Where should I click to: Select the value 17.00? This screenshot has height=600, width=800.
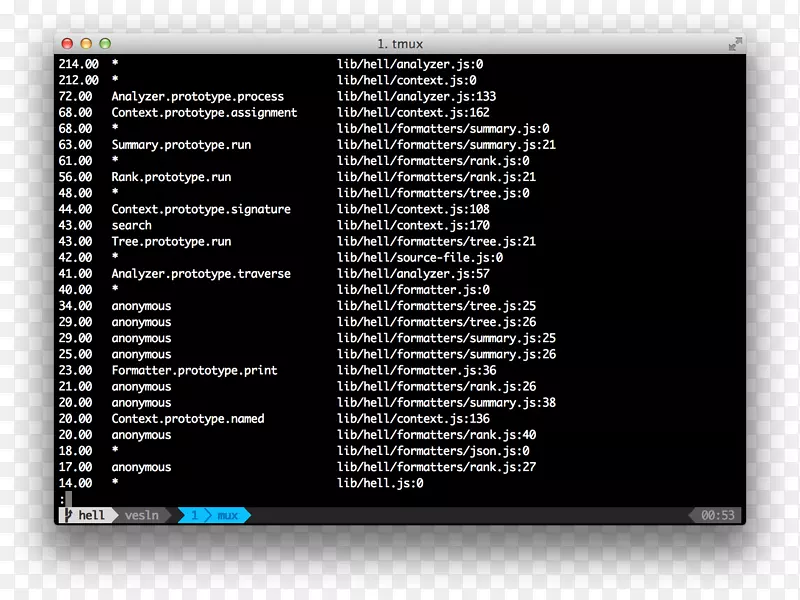point(75,467)
